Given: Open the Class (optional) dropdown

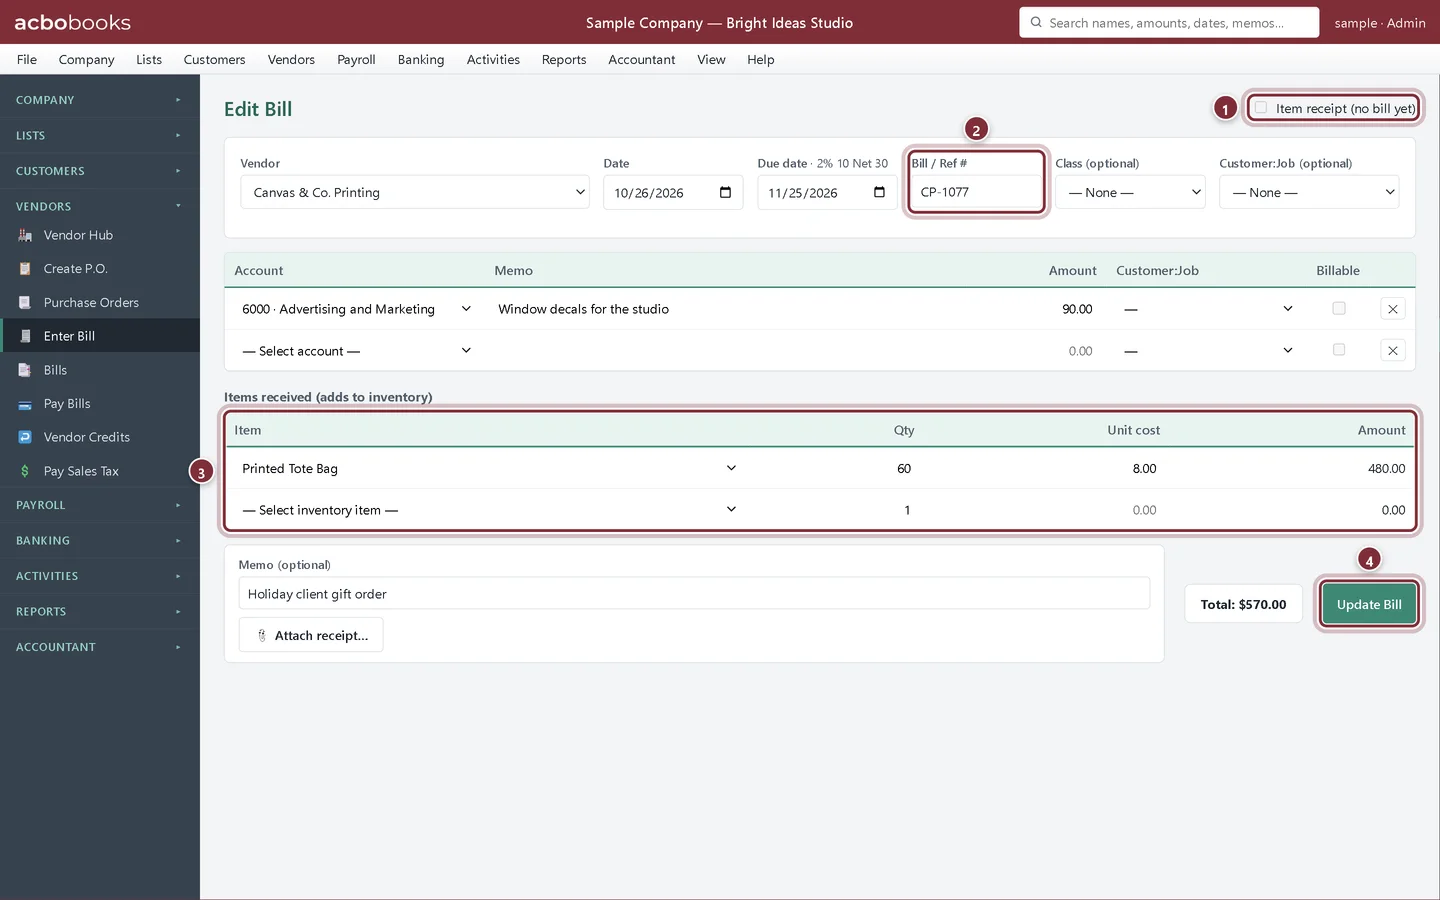Looking at the screenshot, I should coord(1130,192).
